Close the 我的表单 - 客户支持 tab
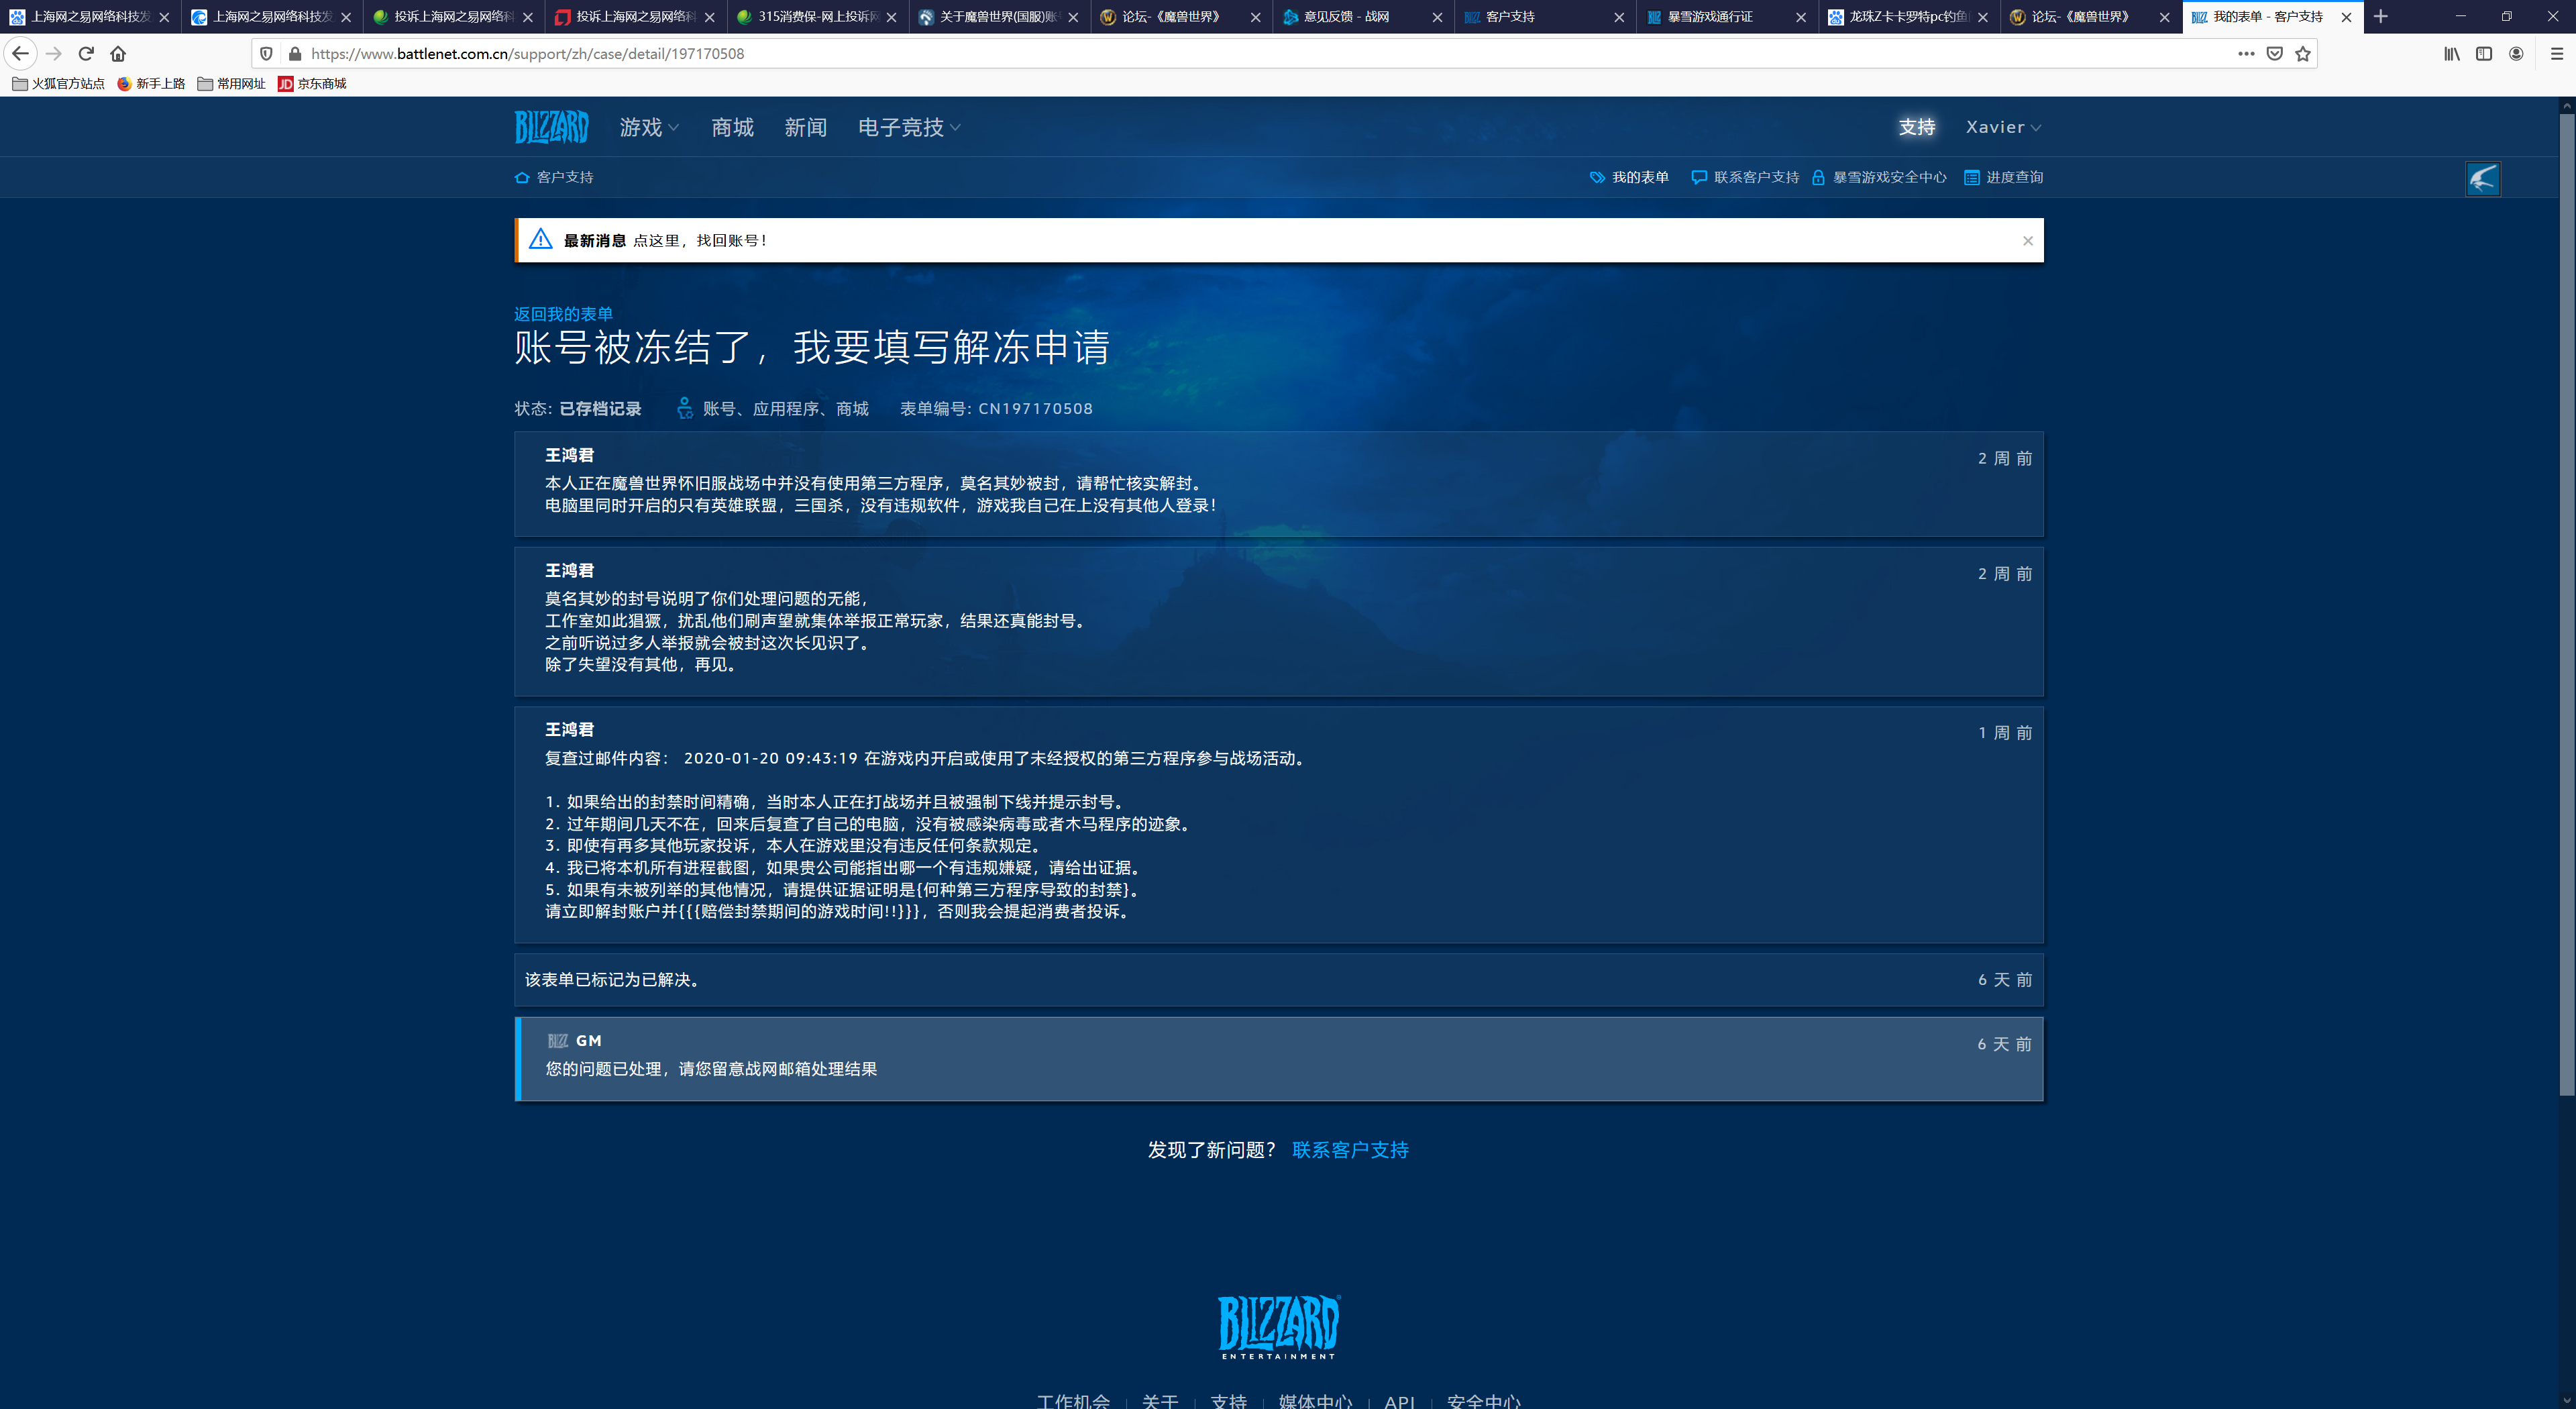Screen dimensions: 2576x1409 point(2346,17)
